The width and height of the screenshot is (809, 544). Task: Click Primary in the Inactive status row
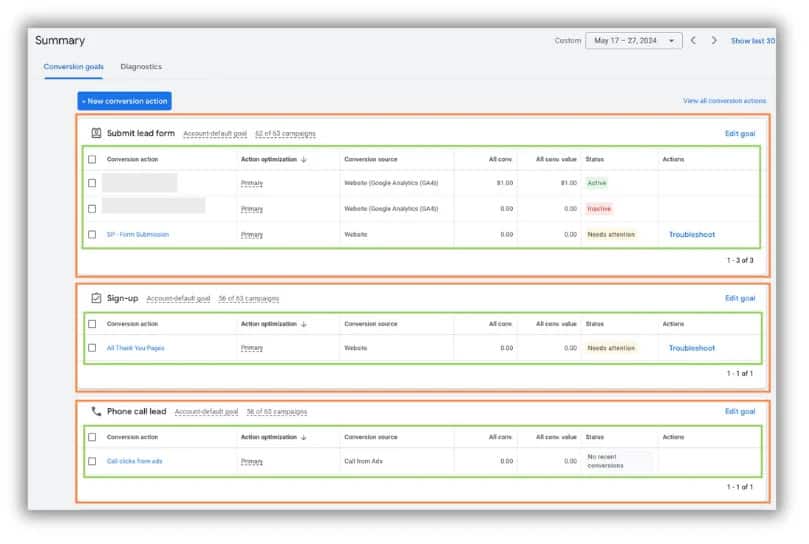pyautogui.click(x=252, y=209)
